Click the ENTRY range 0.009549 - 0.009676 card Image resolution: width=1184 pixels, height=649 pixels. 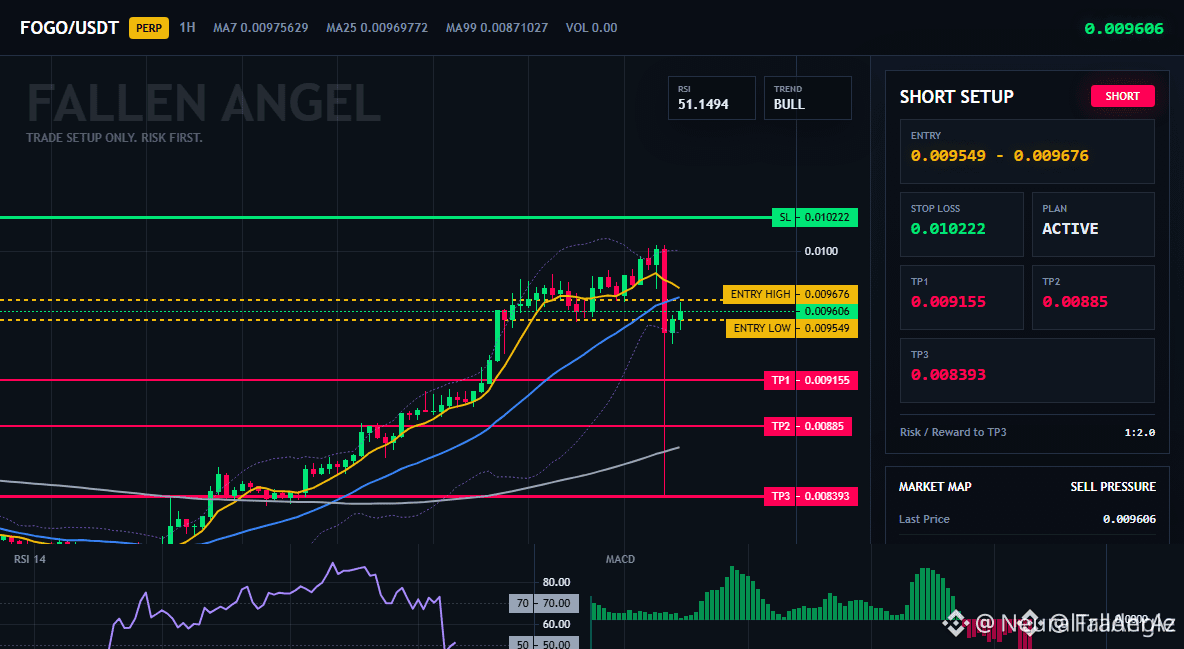point(1027,151)
